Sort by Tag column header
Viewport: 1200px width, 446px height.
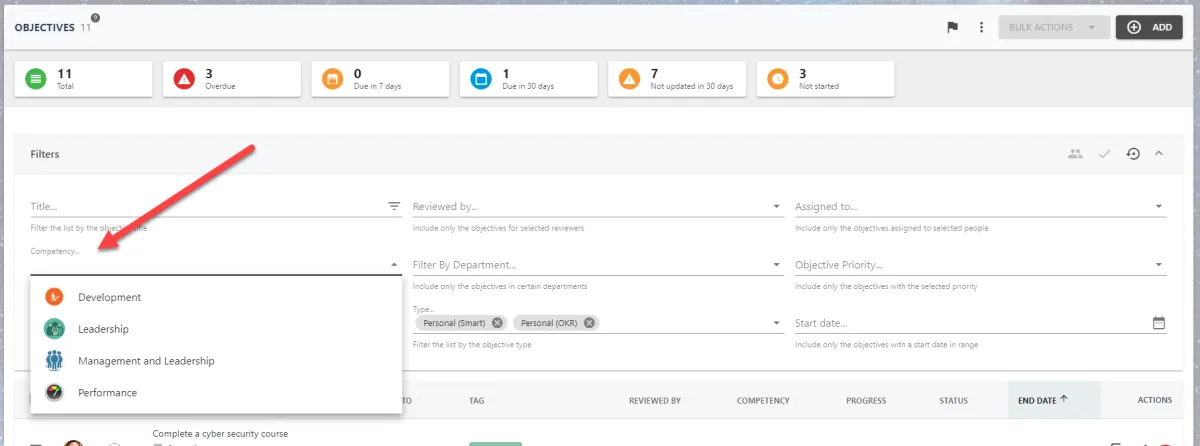click(477, 401)
